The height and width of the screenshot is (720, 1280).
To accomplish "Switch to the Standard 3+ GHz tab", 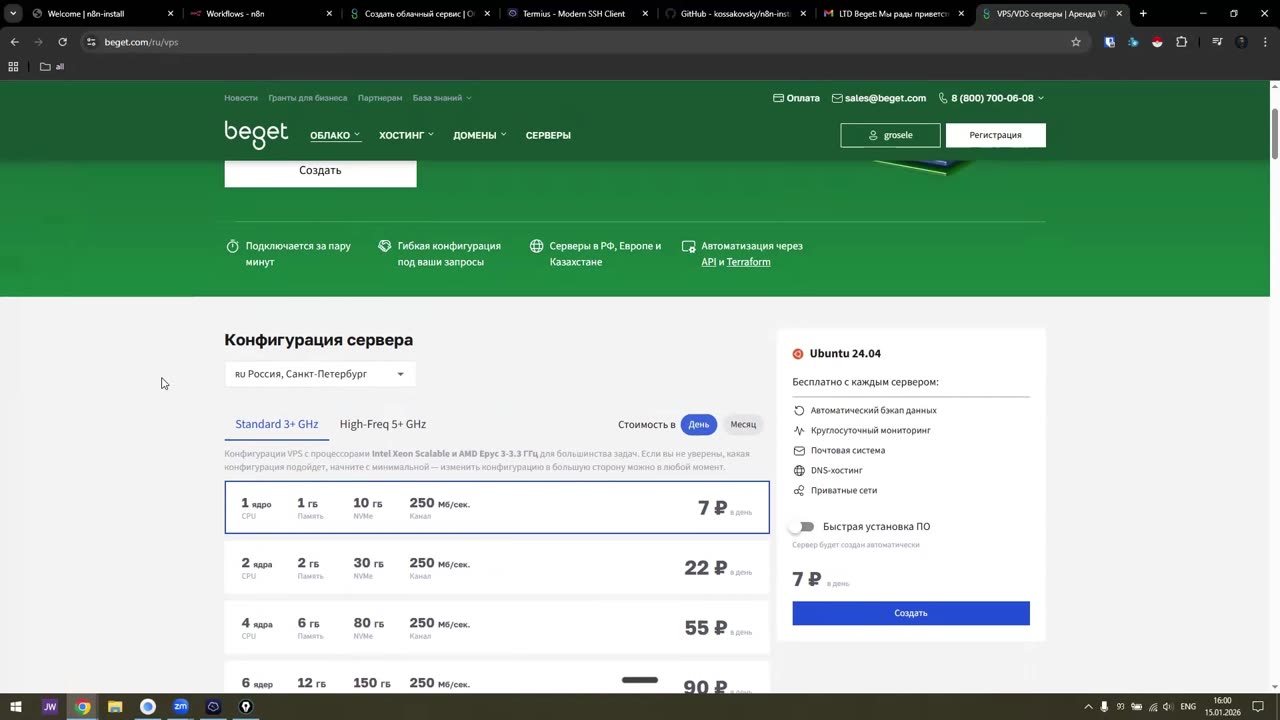I will coord(277,424).
